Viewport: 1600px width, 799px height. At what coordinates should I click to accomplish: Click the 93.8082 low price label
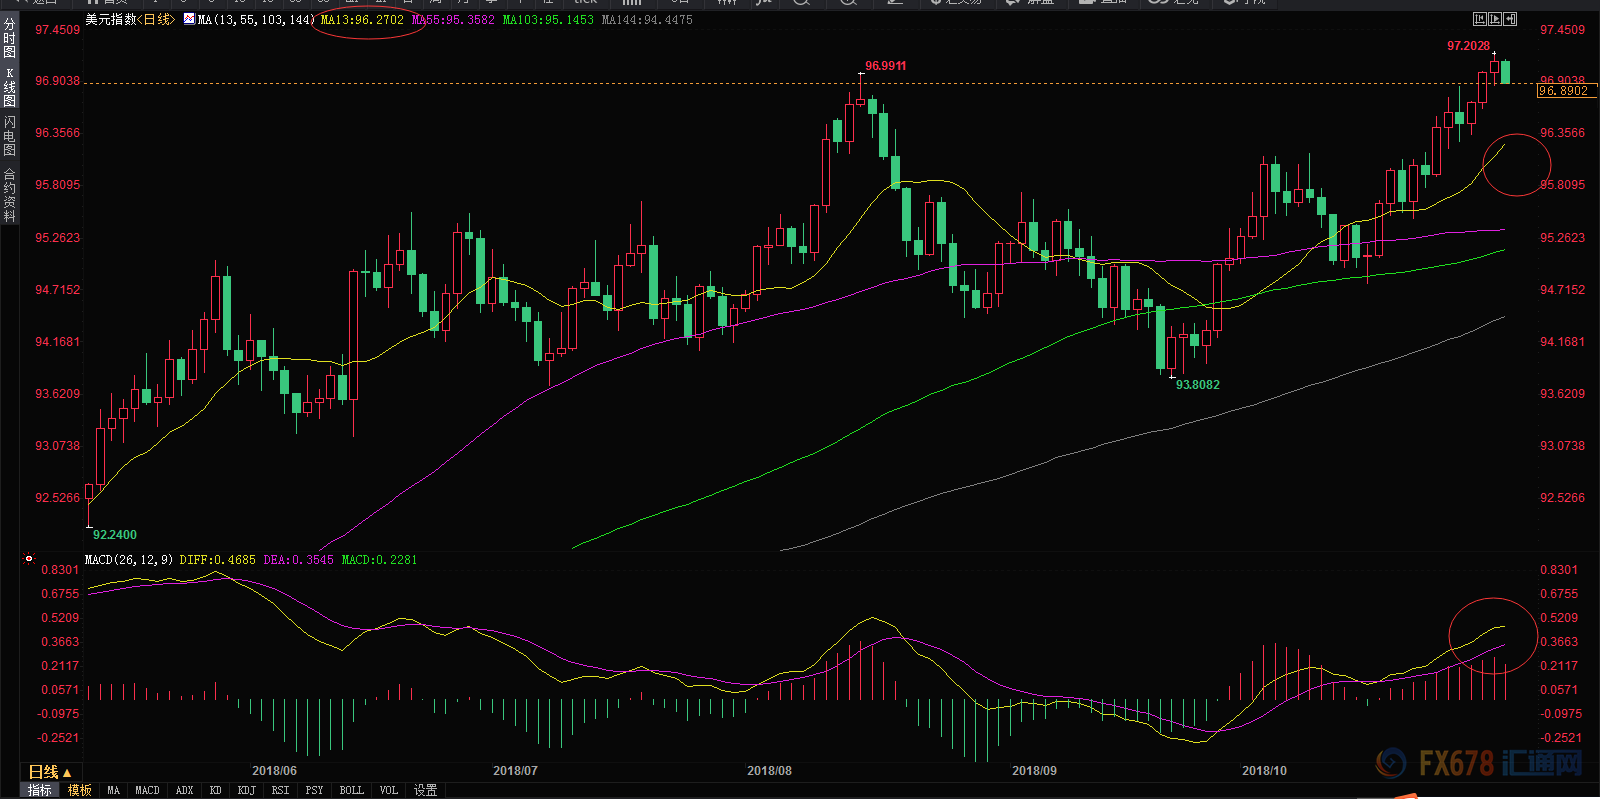pos(1198,385)
